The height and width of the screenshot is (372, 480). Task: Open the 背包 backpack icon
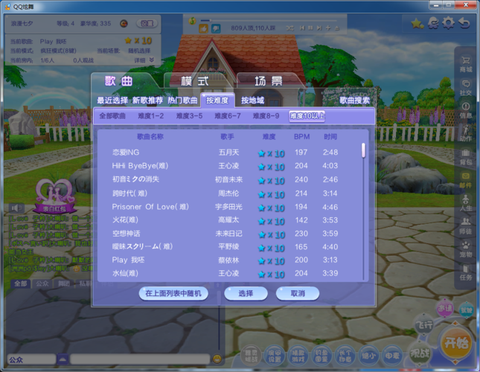(466, 157)
